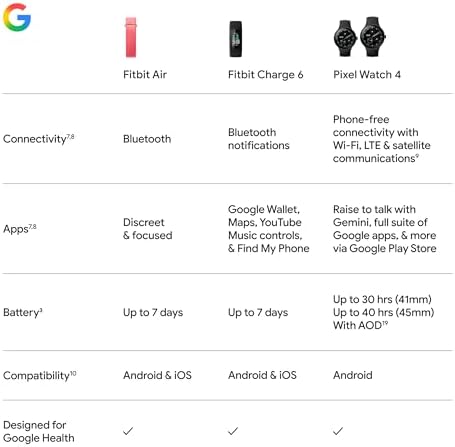Click the Google Wallet, Maps apps description

click(269, 229)
